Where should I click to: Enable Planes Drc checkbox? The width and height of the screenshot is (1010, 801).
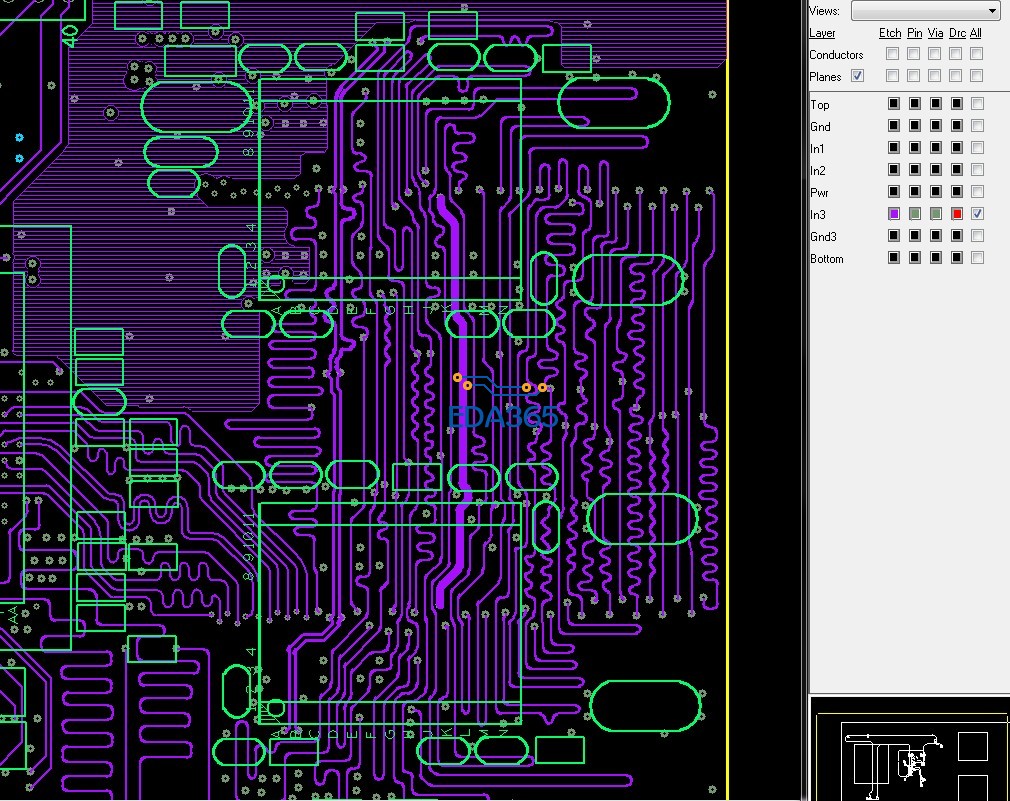956,75
